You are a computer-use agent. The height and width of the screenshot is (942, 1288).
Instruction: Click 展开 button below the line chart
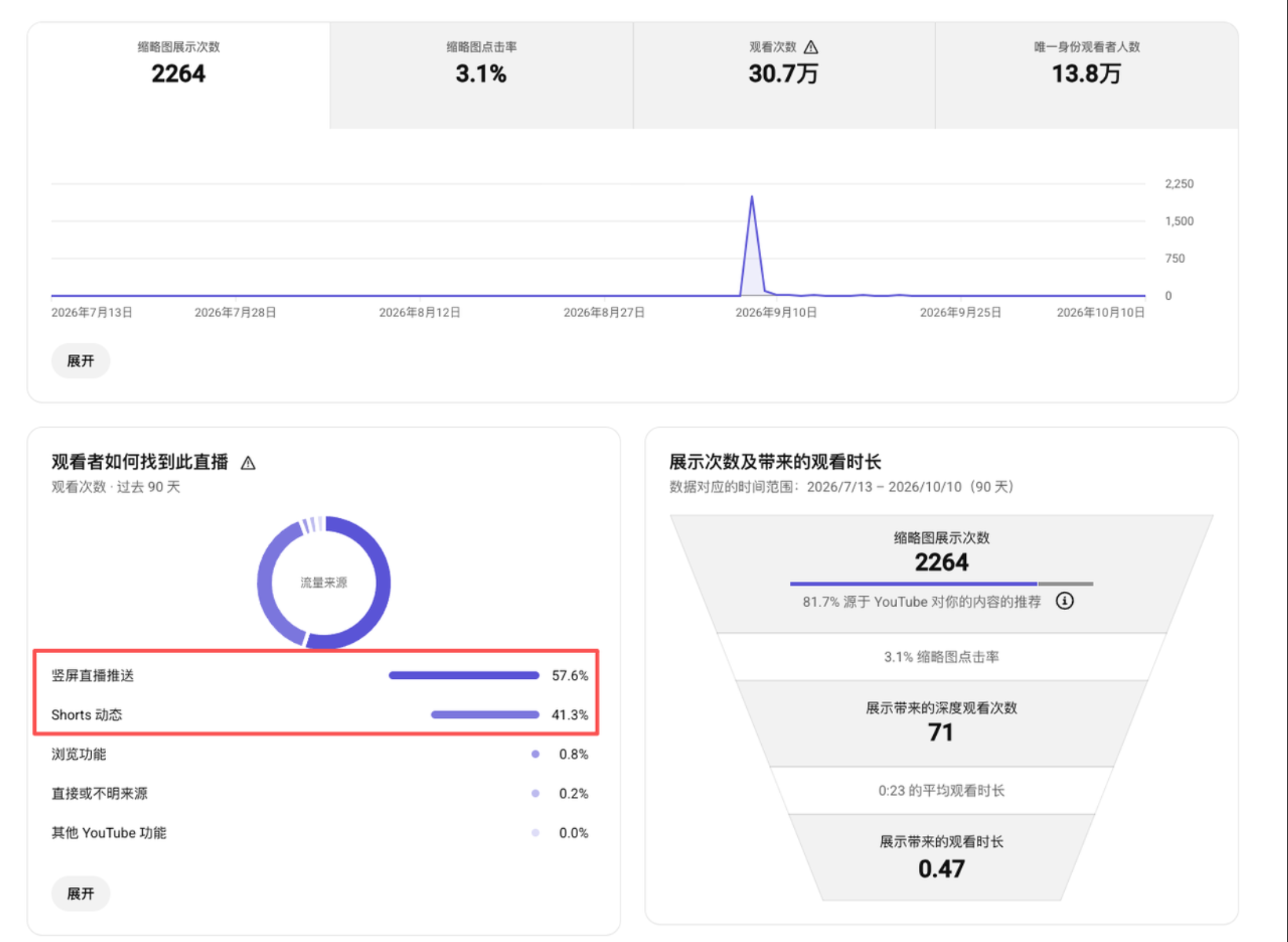pyautogui.click(x=81, y=361)
